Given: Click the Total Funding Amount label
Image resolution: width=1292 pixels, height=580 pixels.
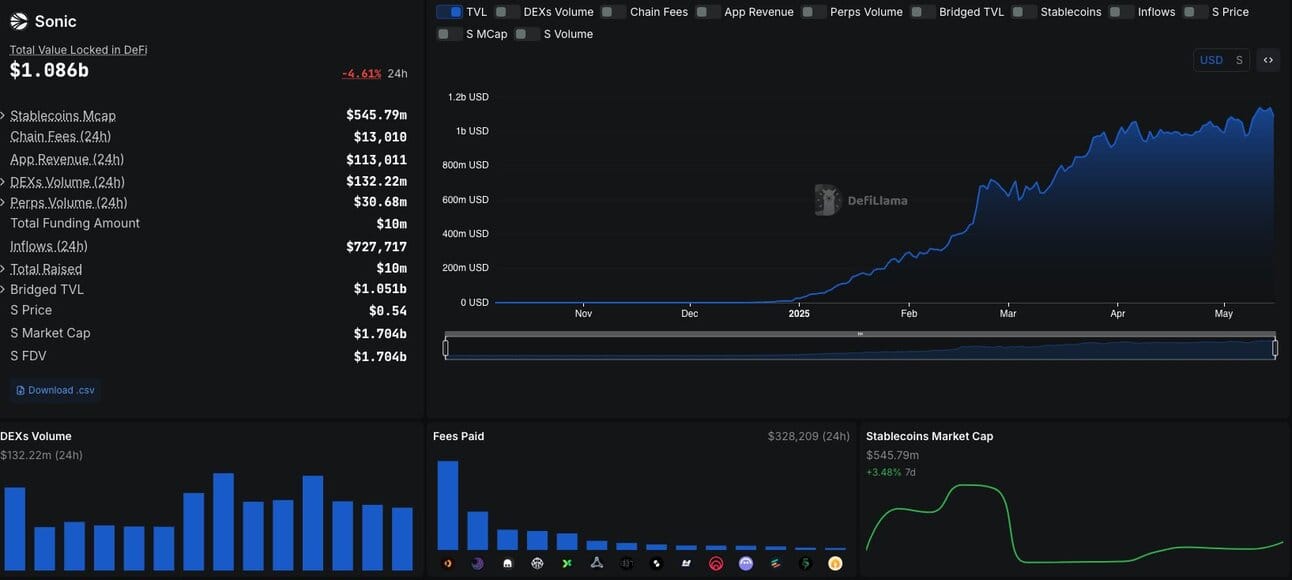Looking at the screenshot, I should (75, 223).
